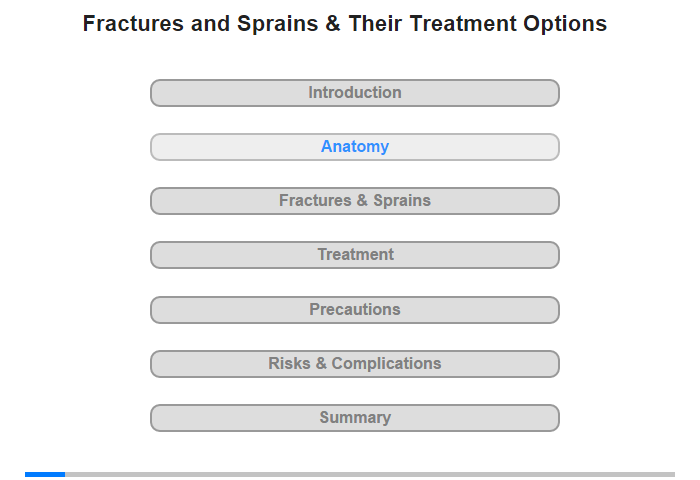
Task: Click the page title heading
Action: (x=345, y=23)
